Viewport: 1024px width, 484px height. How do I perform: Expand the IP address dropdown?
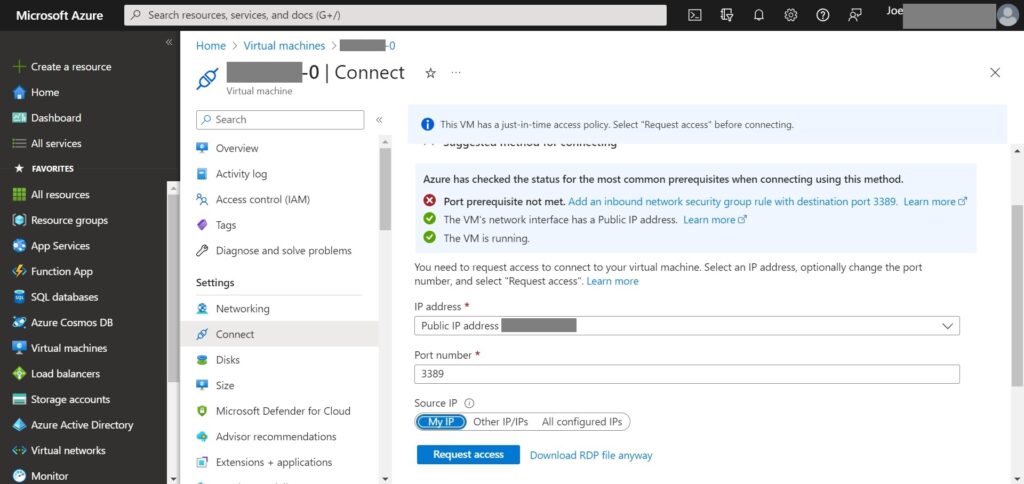pos(946,326)
